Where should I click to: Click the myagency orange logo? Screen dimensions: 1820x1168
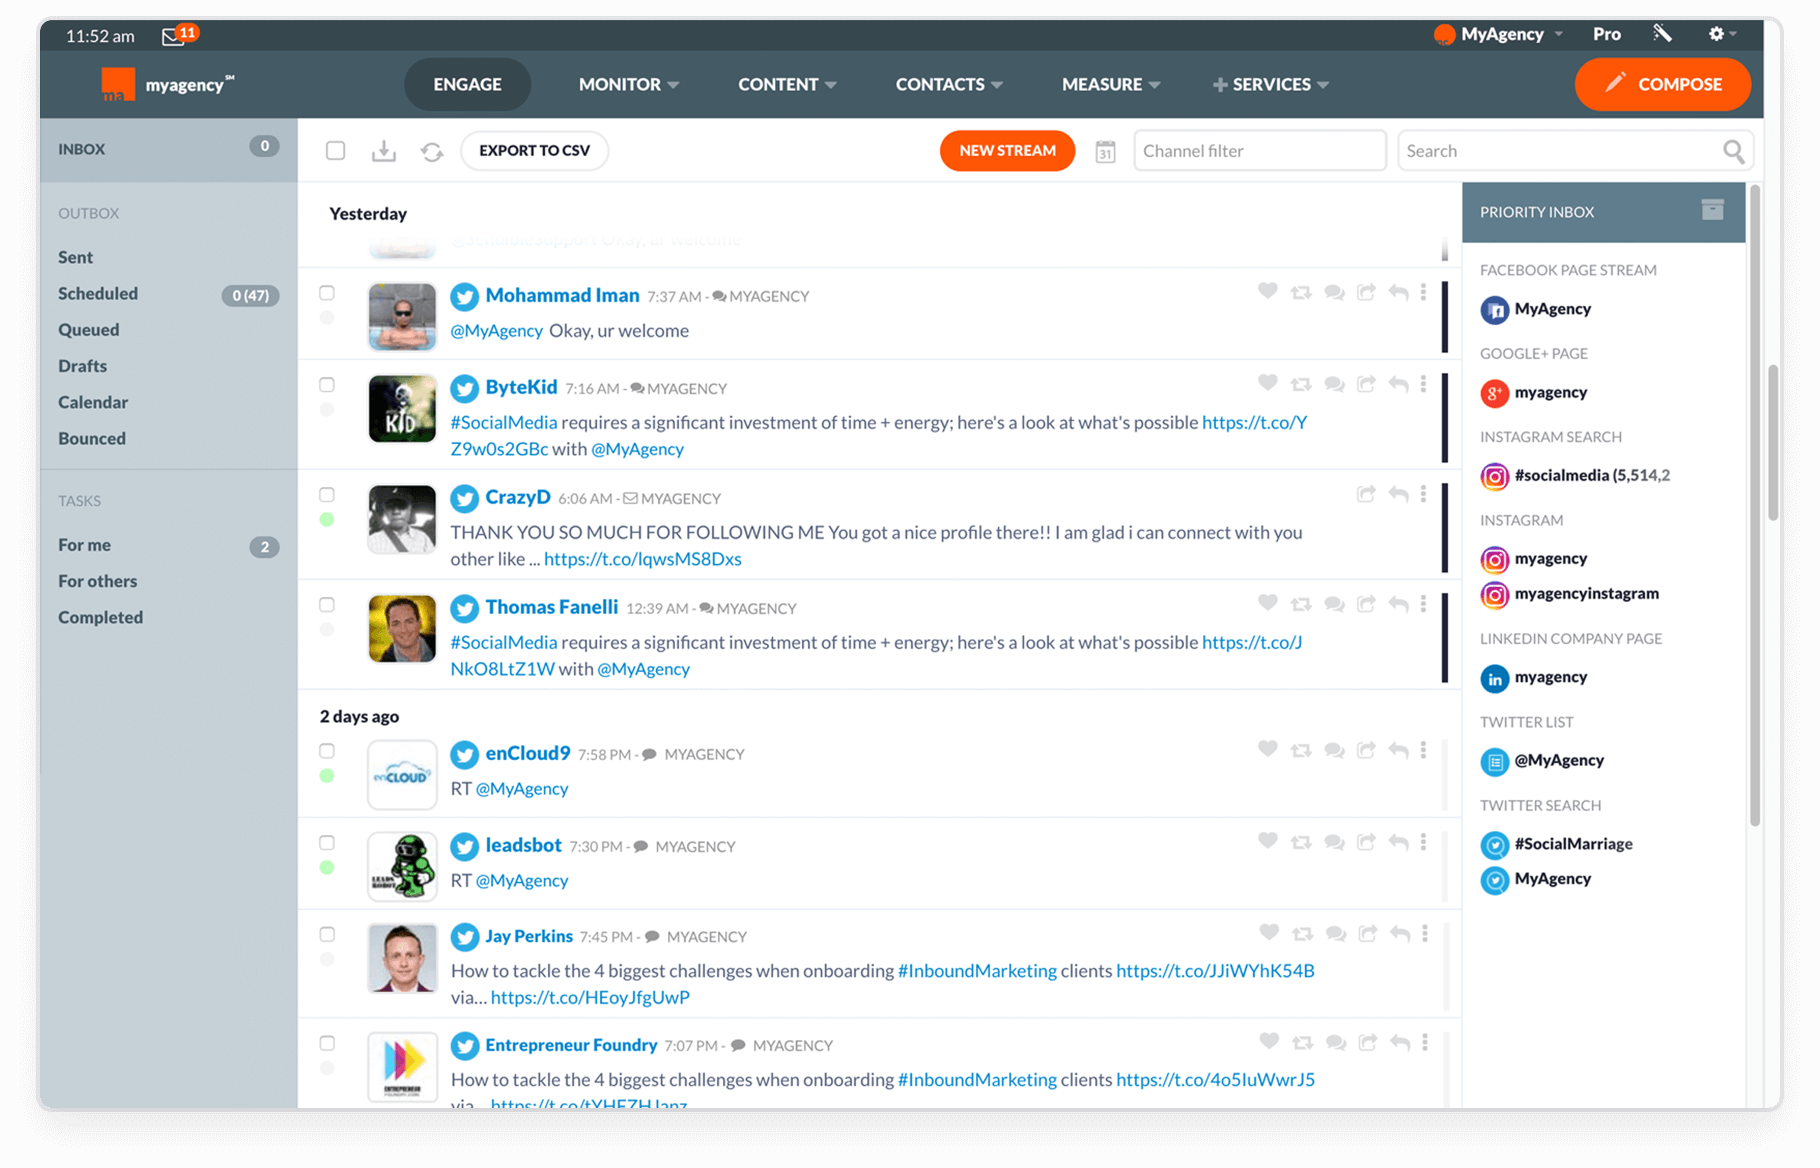[x=118, y=84]
